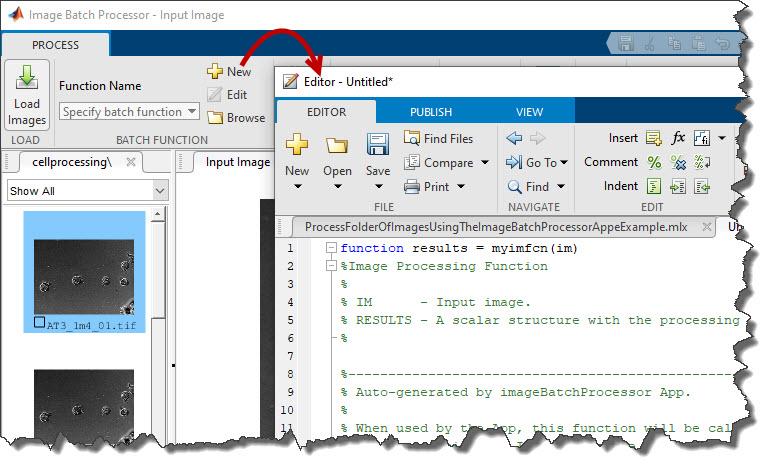The image size is (776, 472).
Task: Click the fx insert function icon
Action: coord(678,138)
